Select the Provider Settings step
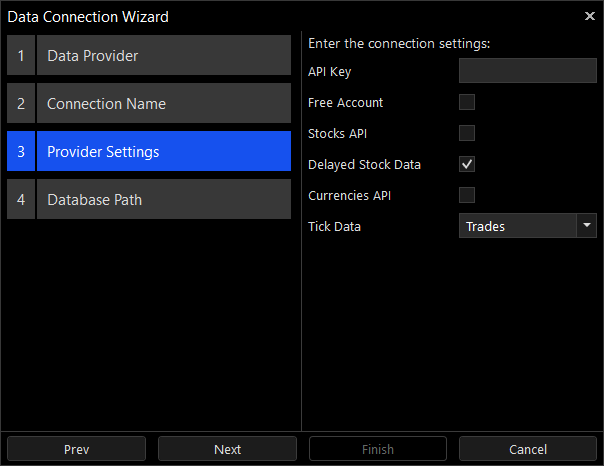The width and height of the screenshot is (604, 466). pyautogui.click(x=163, y=152)
